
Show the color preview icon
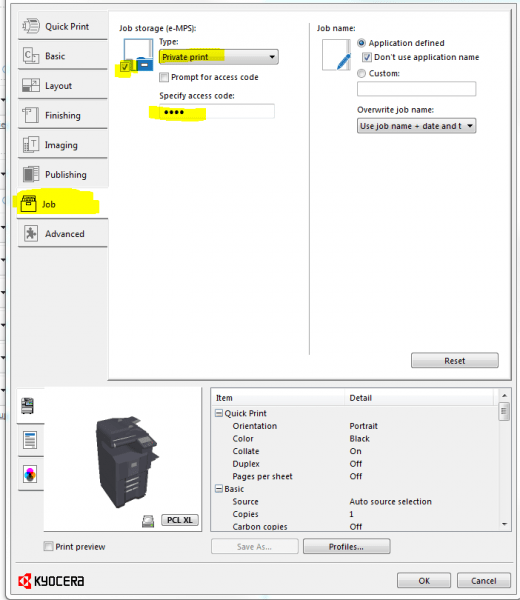pos(30,474)
